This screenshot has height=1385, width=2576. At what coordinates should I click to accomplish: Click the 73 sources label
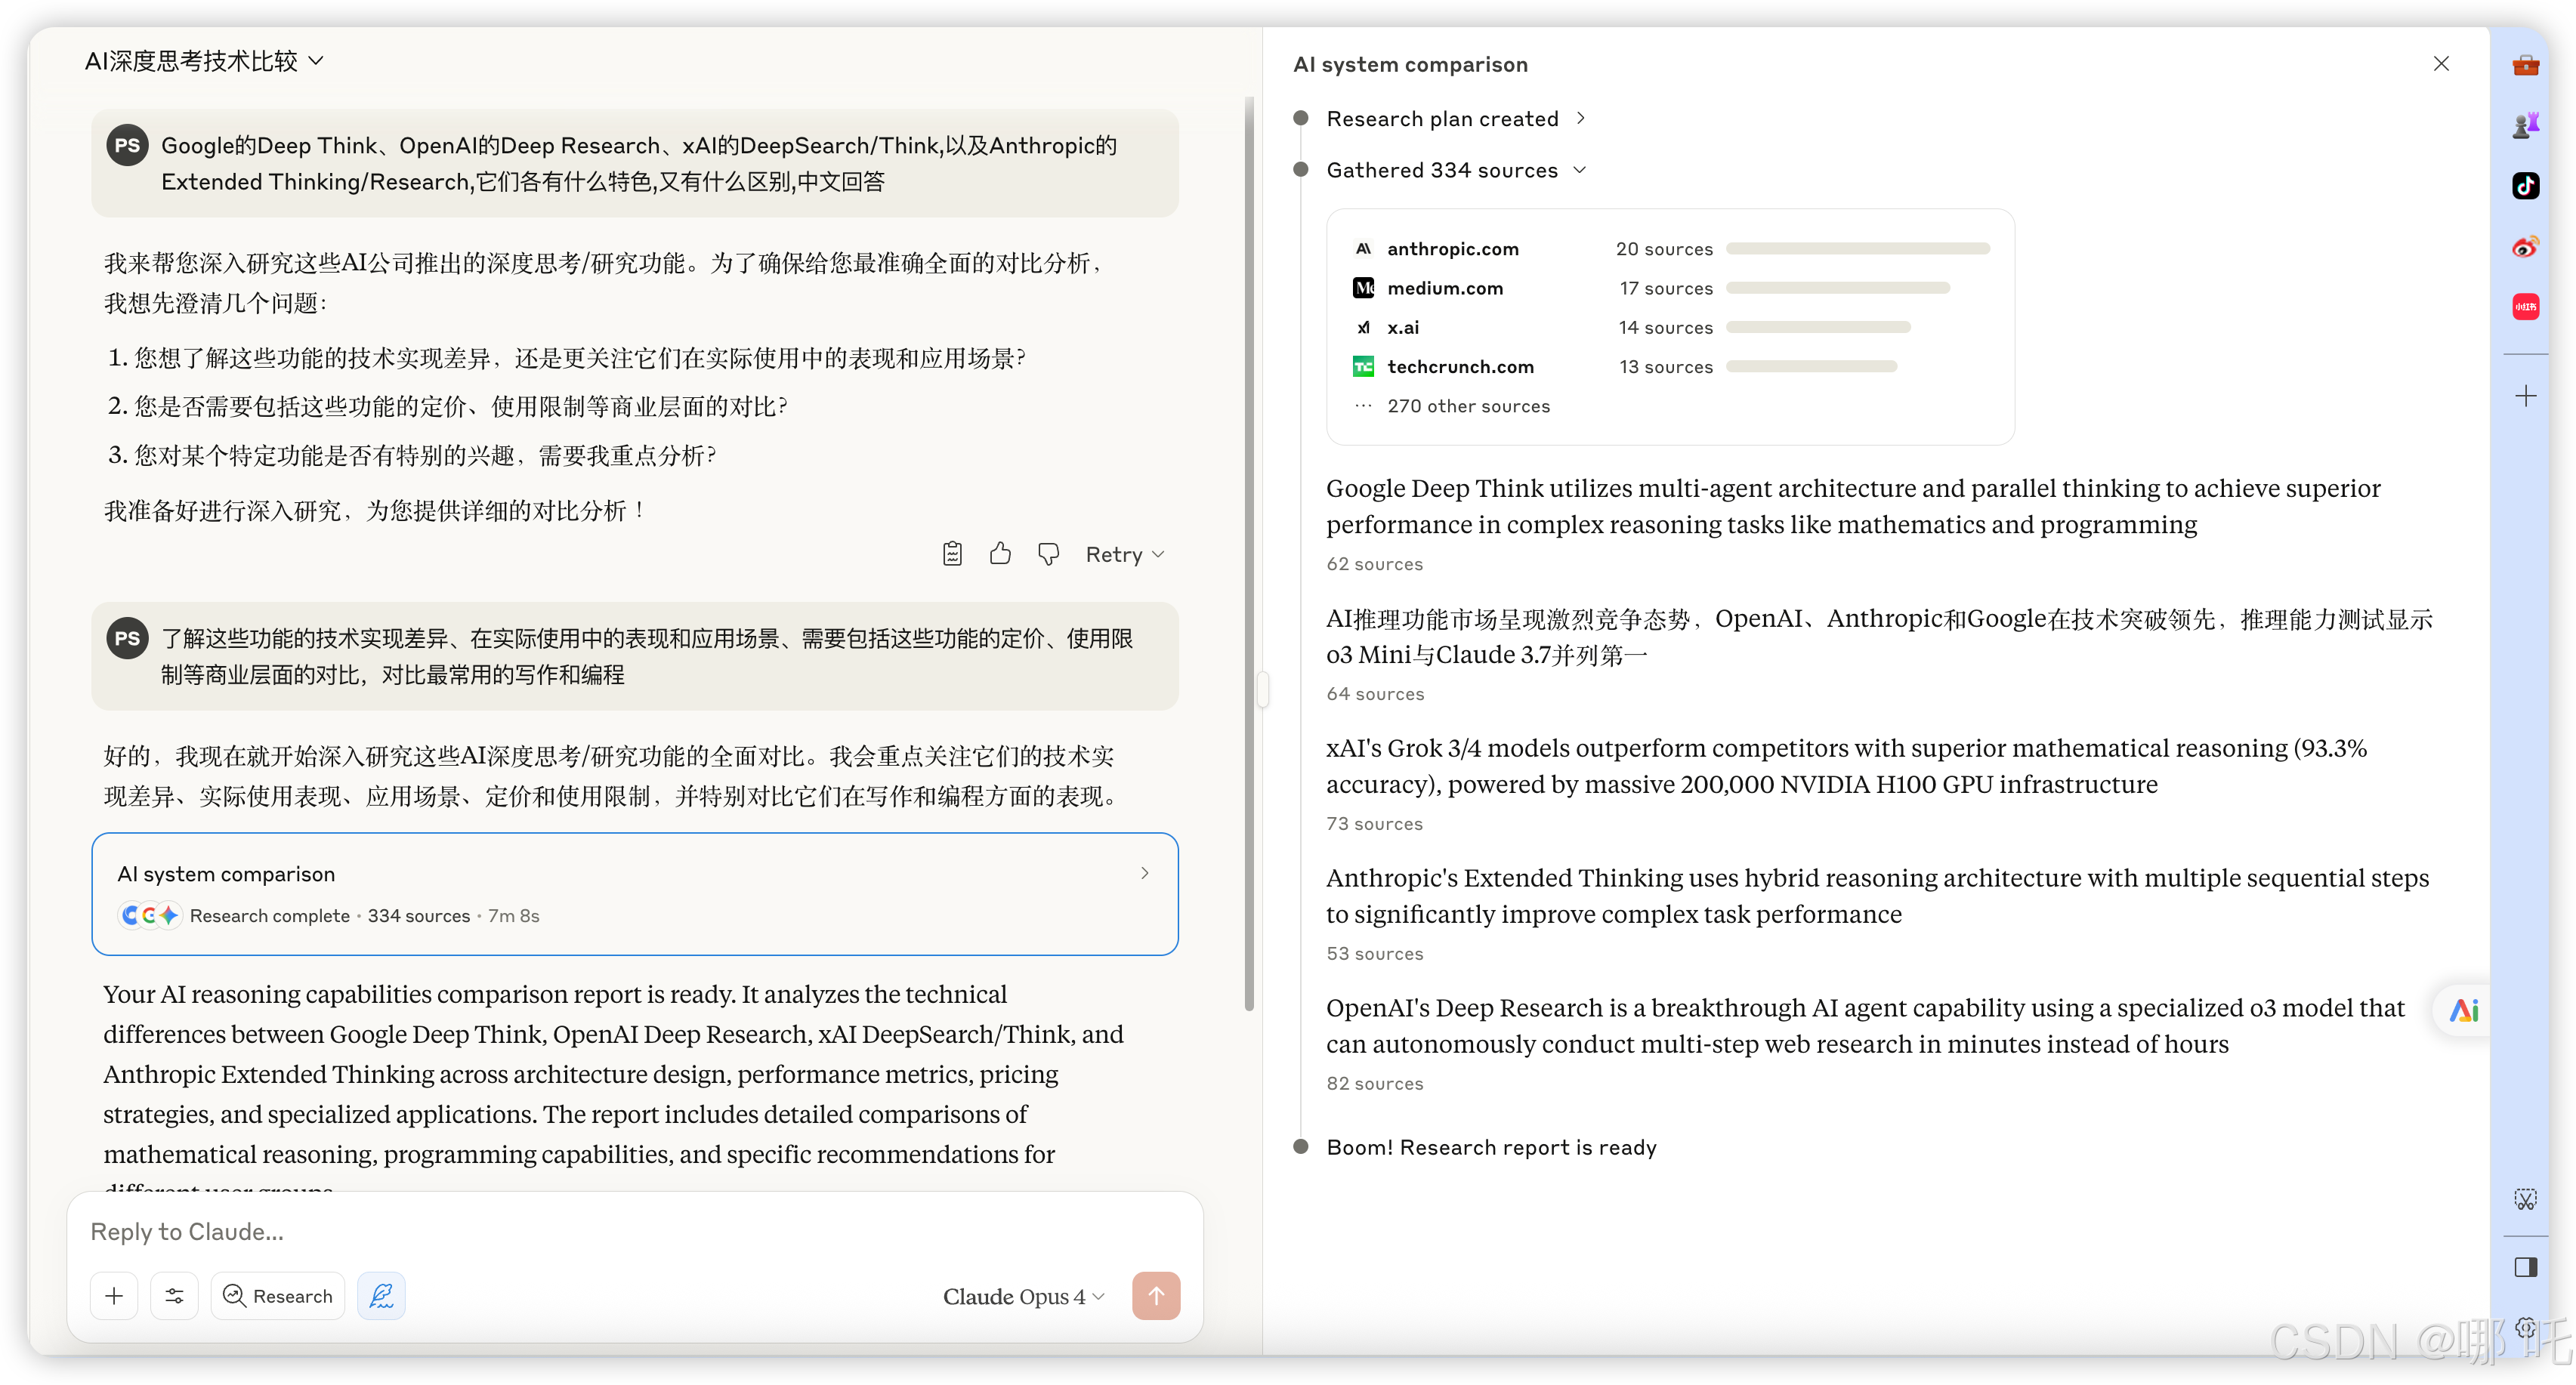pyautogui.click(x=1374, y=824)
